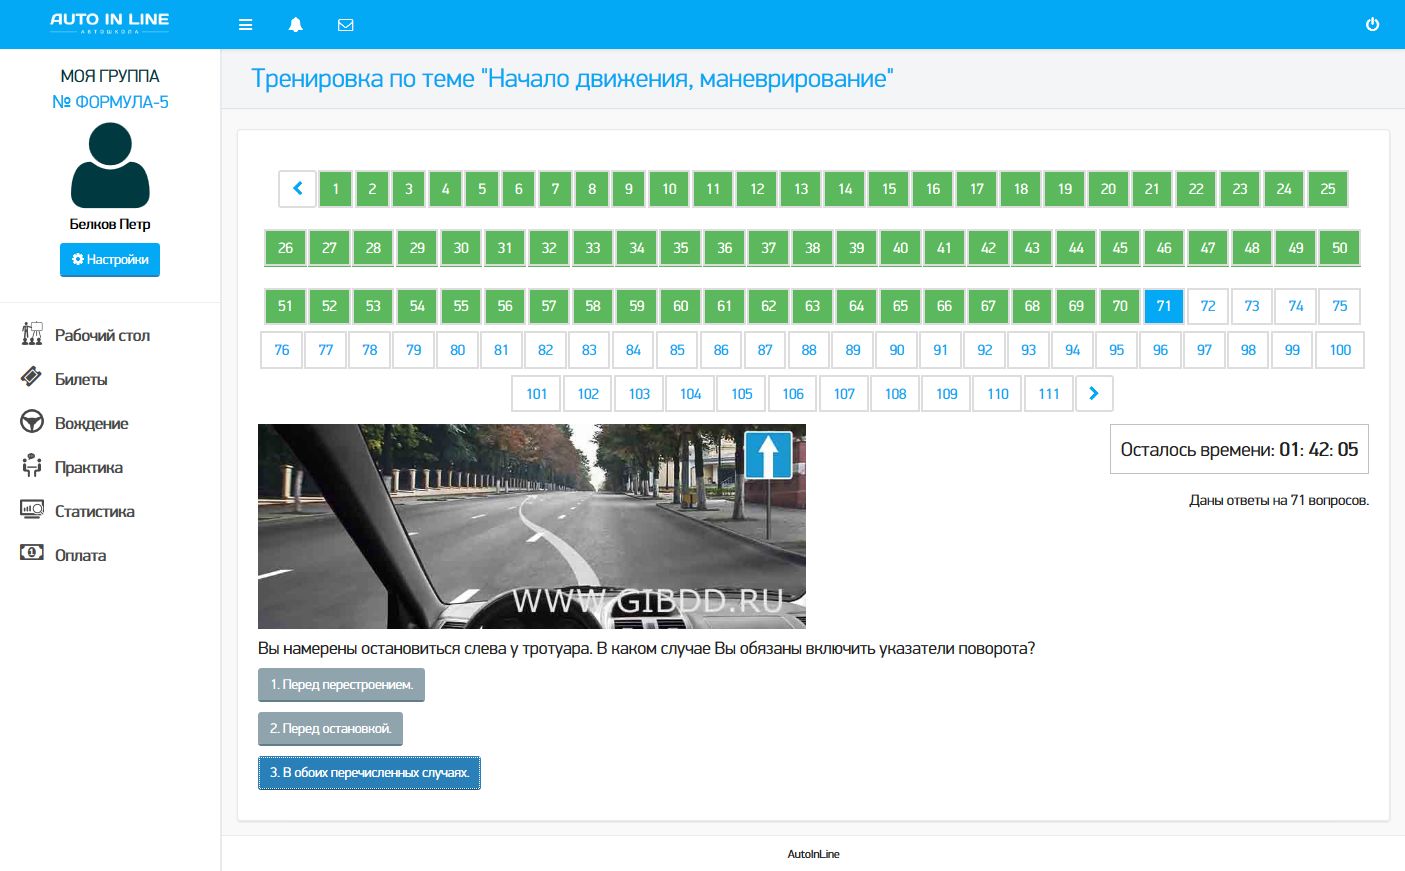Click user name Белков Петр
Viewport: 1405px width, 871px height.
(x=110, y=224)
